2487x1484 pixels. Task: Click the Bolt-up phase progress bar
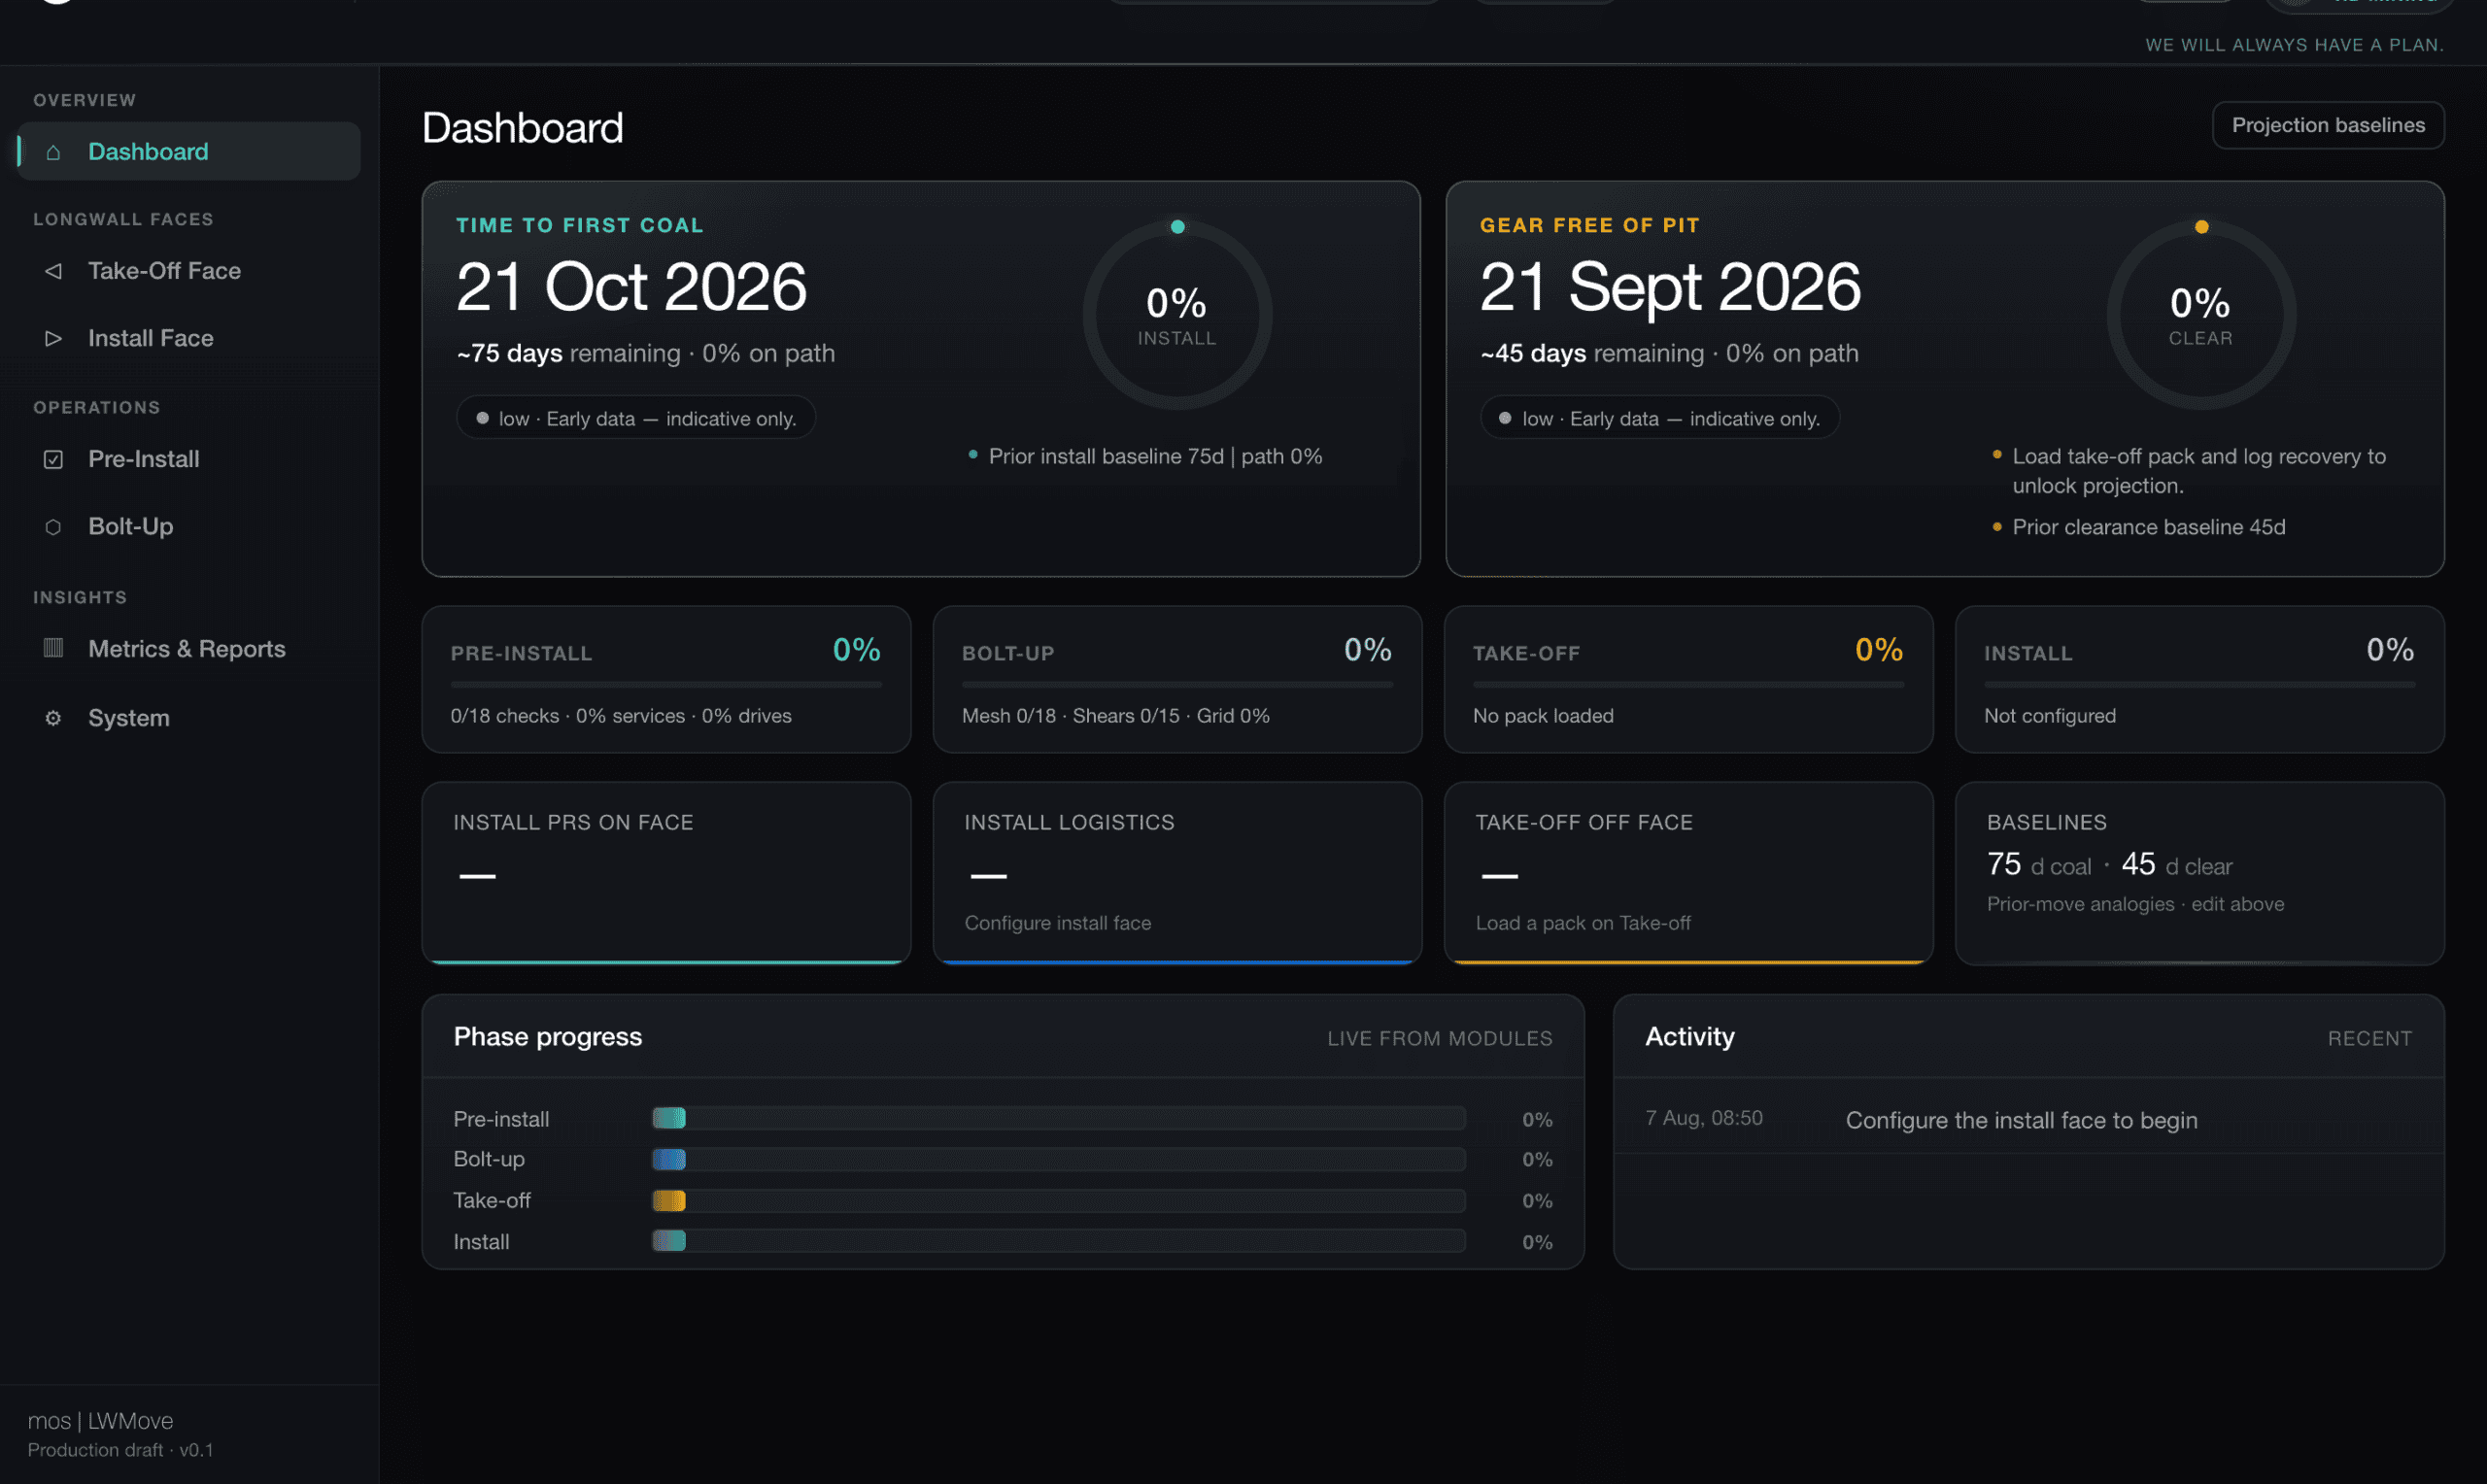1059,1159
